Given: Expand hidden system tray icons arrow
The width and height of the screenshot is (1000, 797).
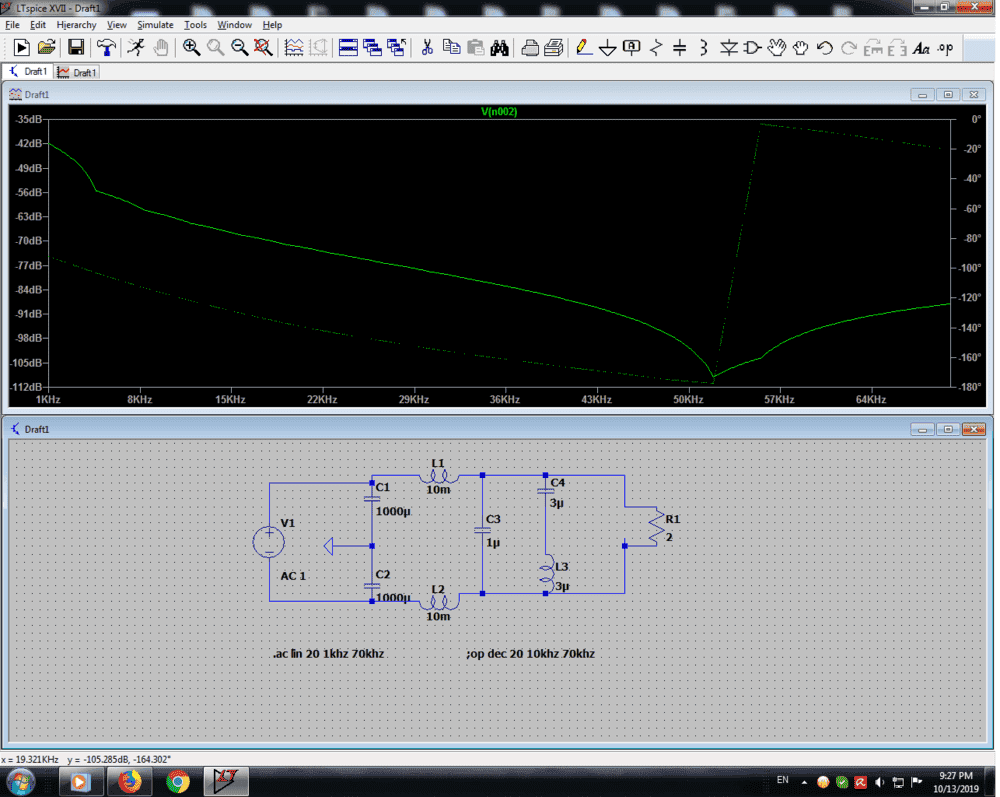Looking at the screenshot, I should point(805,781).
